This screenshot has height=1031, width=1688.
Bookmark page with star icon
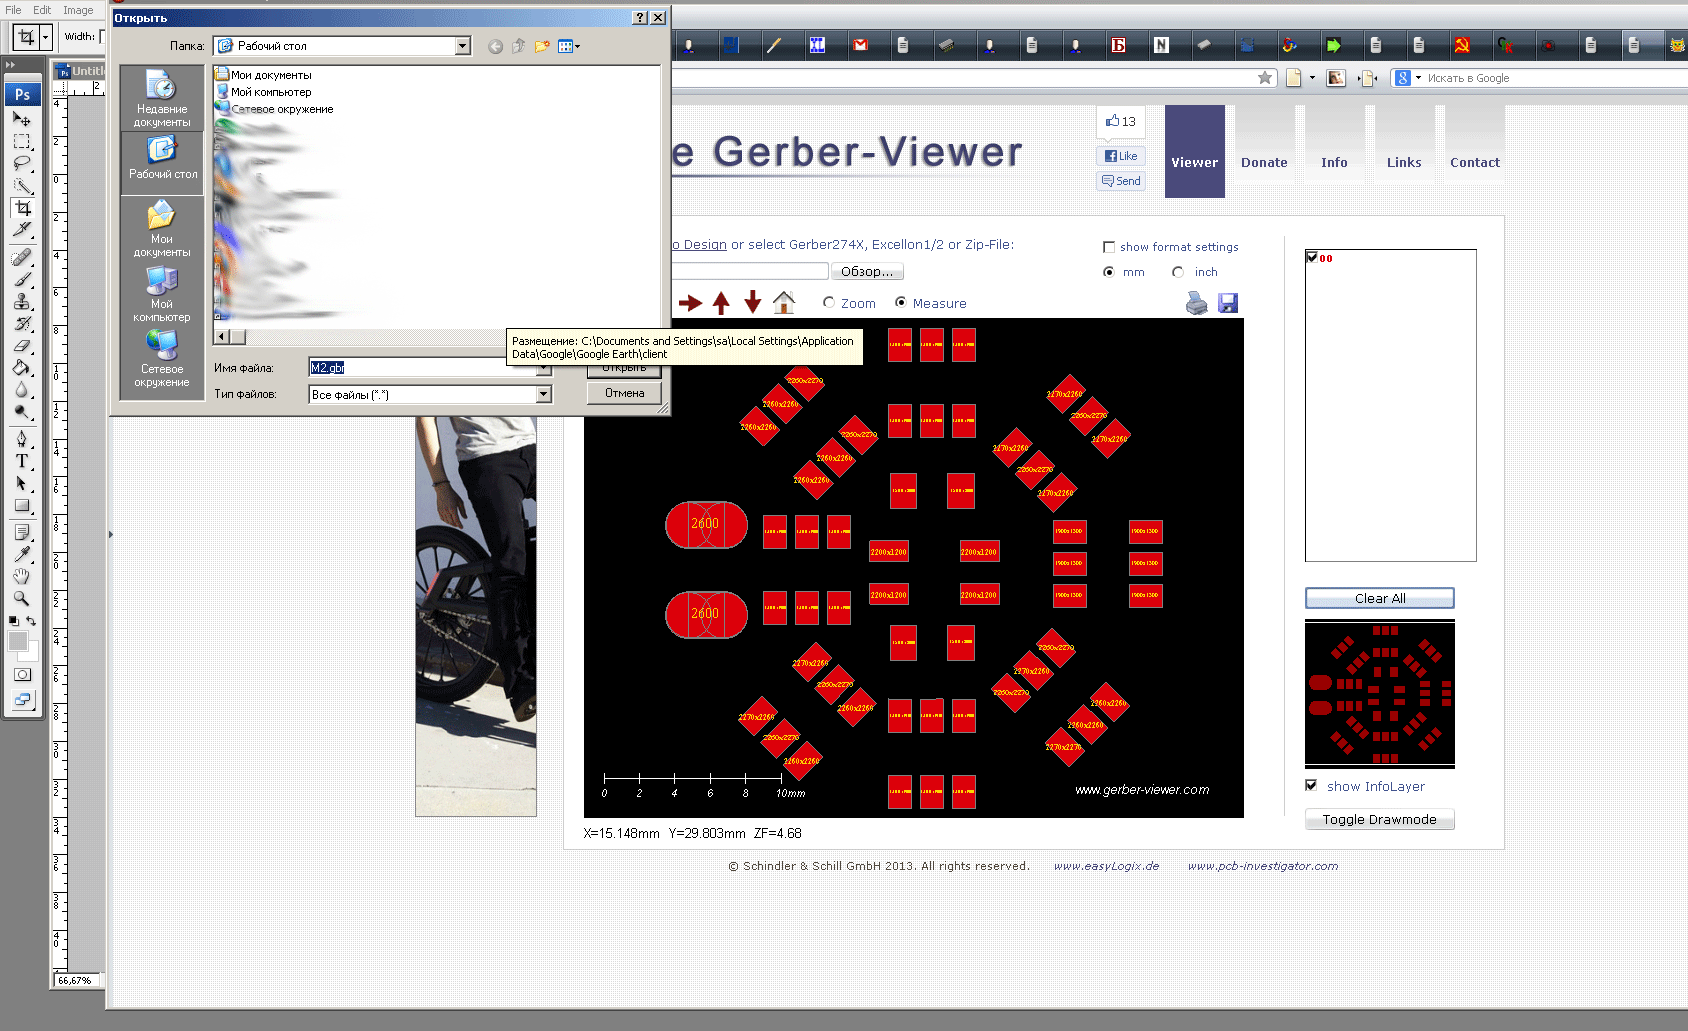[x=1265, y=78]
